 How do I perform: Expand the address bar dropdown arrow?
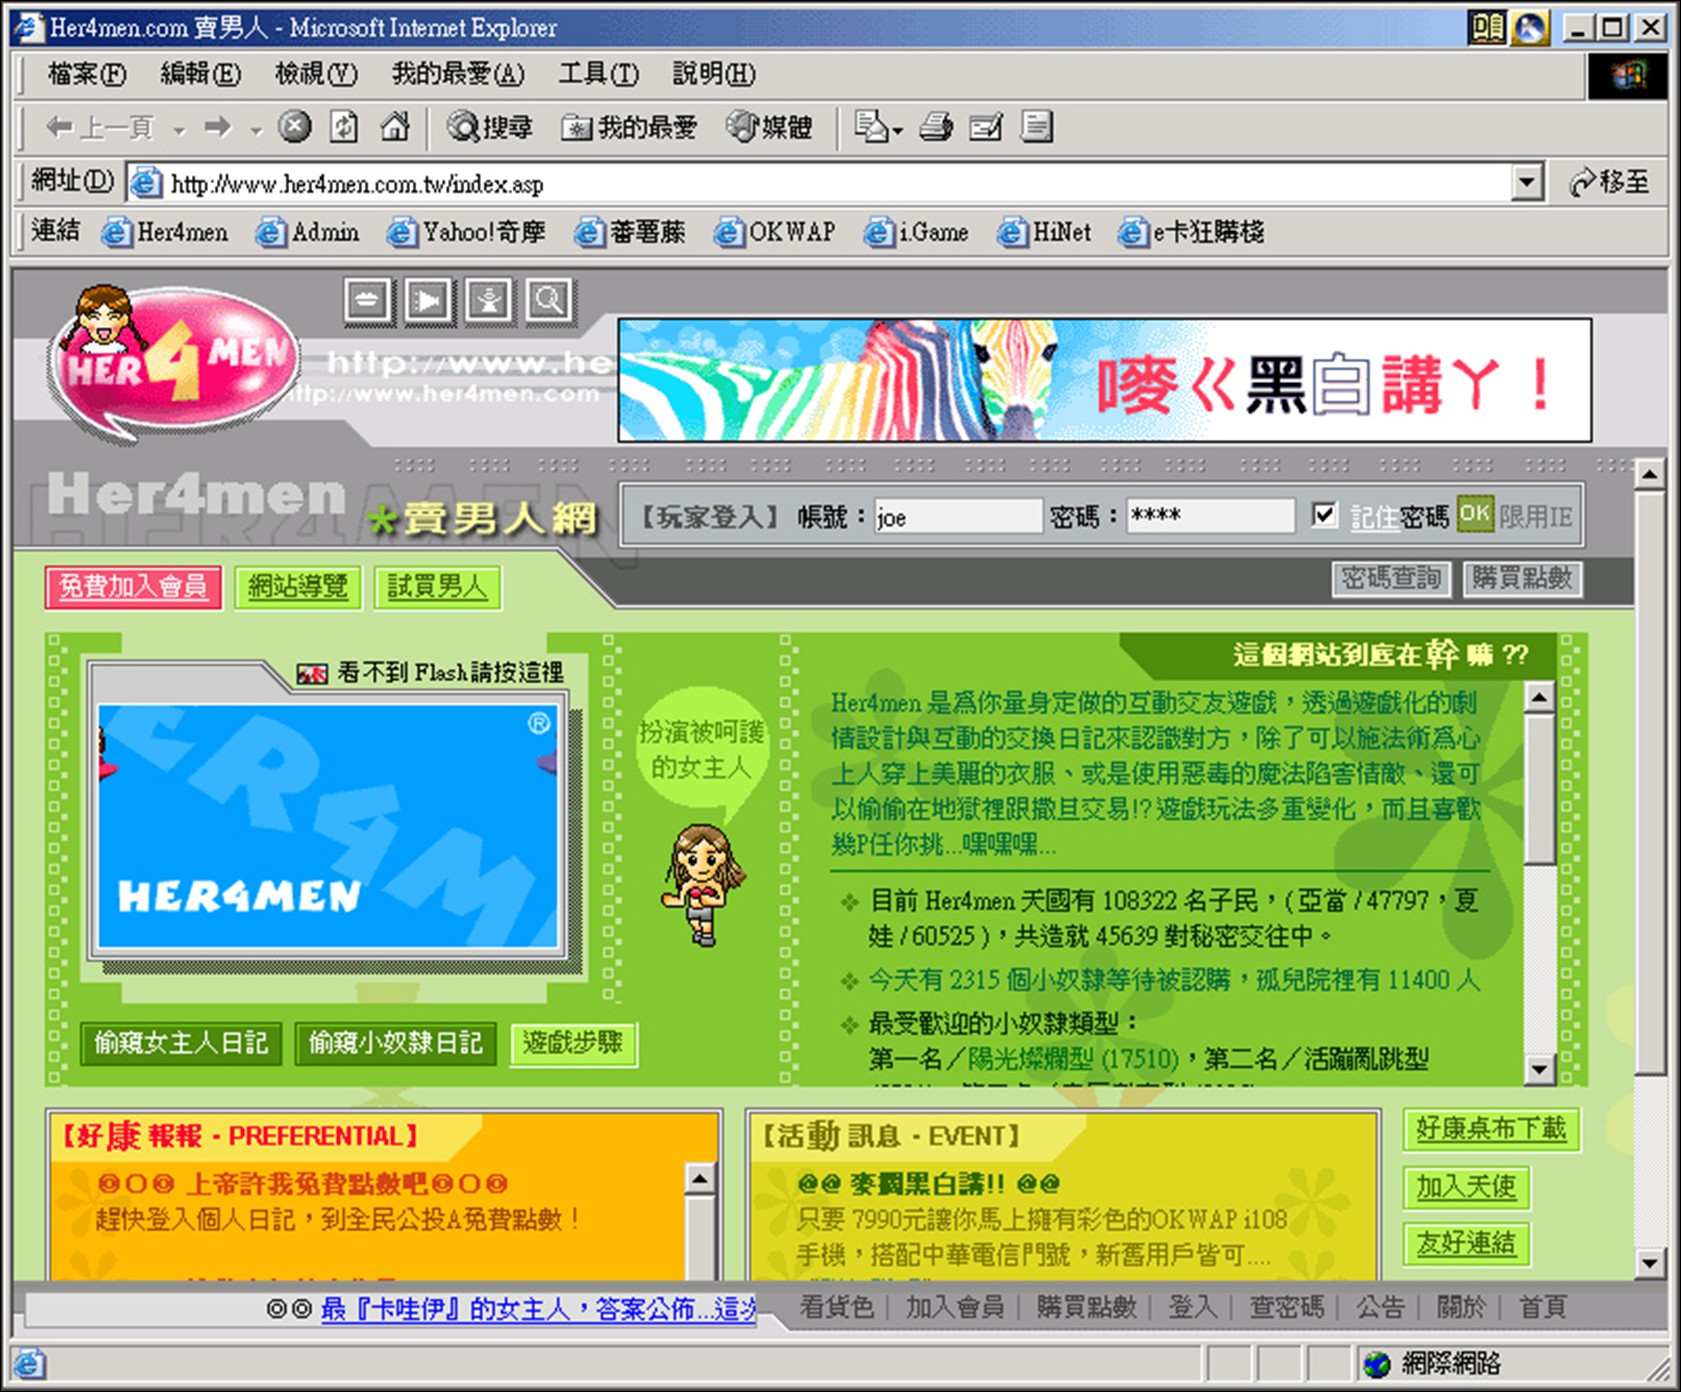click(x=1526, y=183)
